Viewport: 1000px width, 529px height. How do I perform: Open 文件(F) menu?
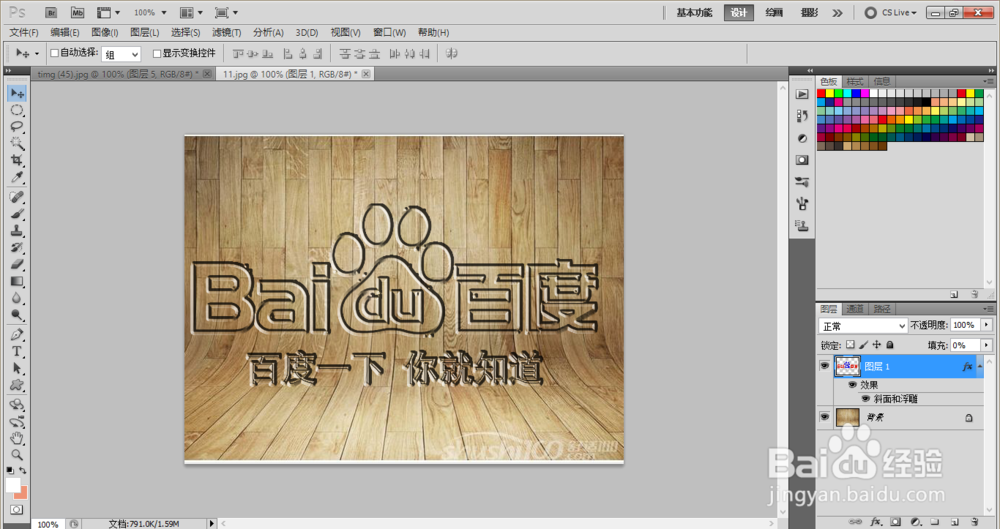pyautogui.click(x=24, y=32)
